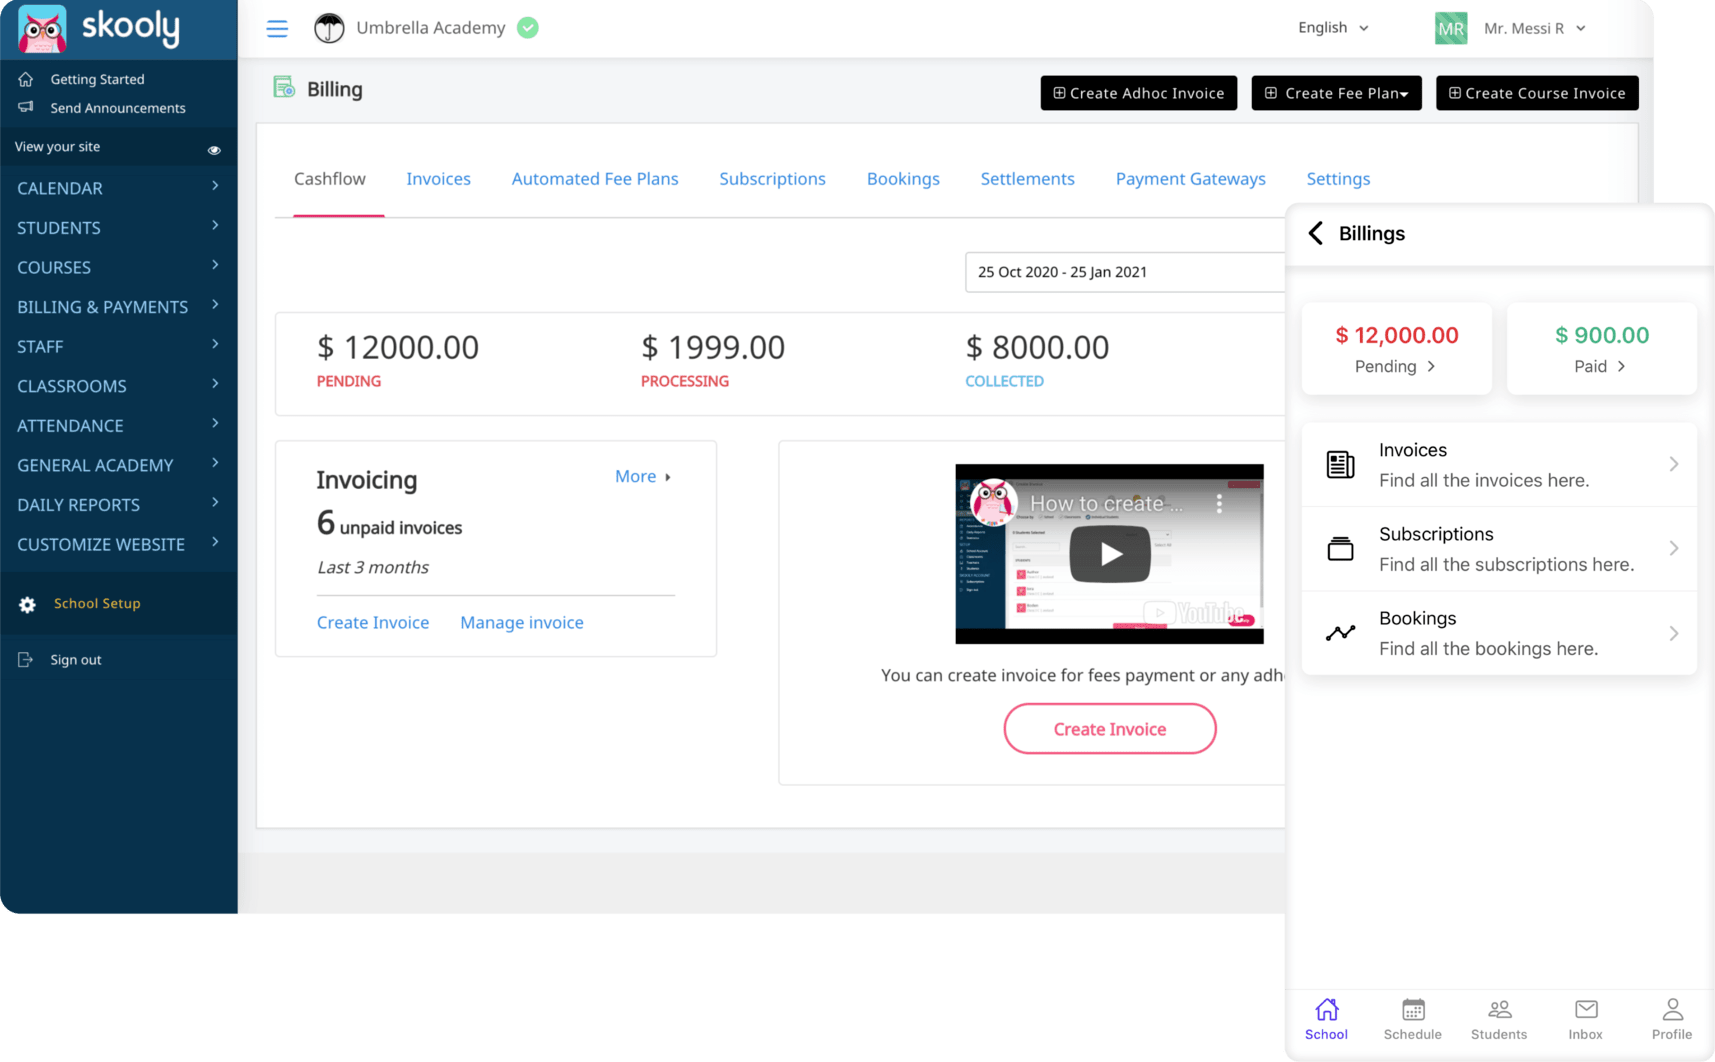Screen dimensions: 1715x1062
Task: Open the hamburger navigation menu
Action: coord(277,28)
